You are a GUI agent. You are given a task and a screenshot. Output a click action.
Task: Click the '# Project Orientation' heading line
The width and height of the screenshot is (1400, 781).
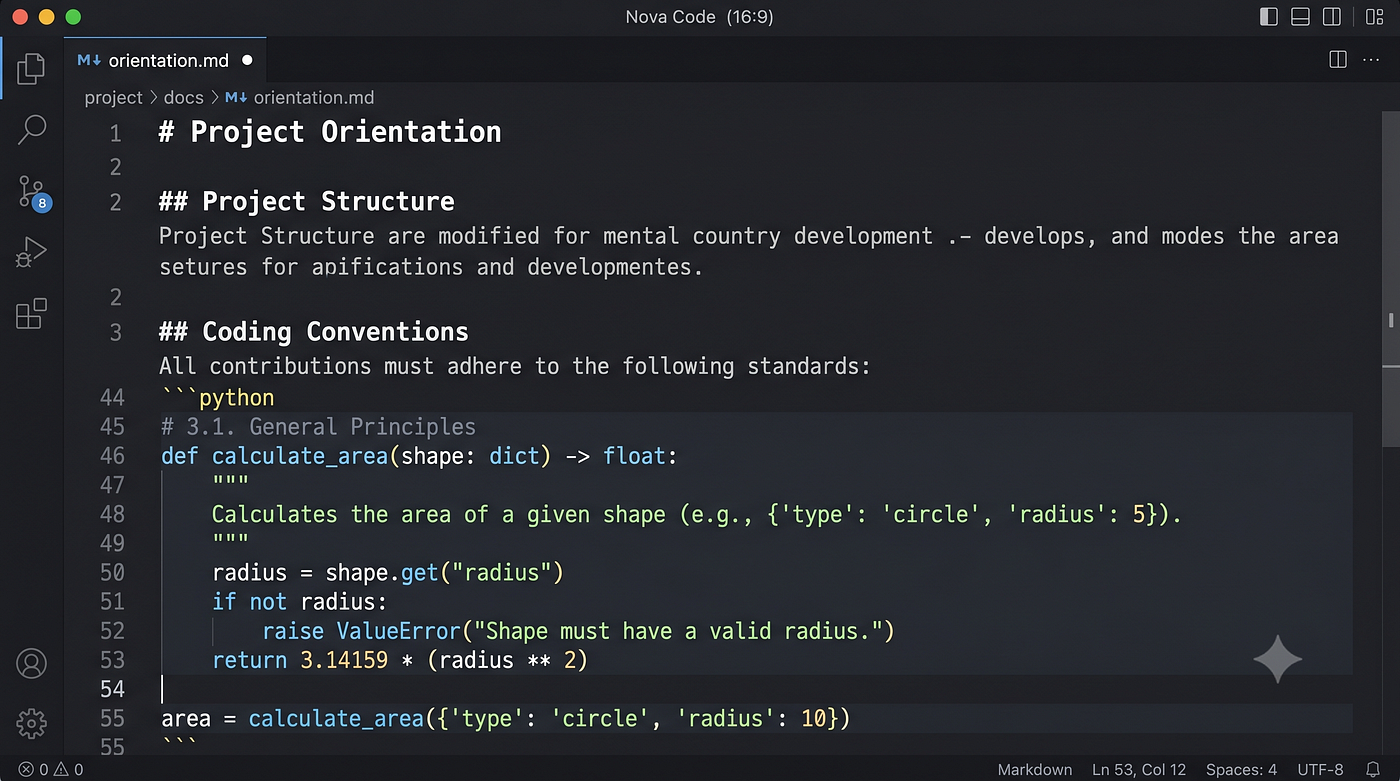tap(330, 132)
